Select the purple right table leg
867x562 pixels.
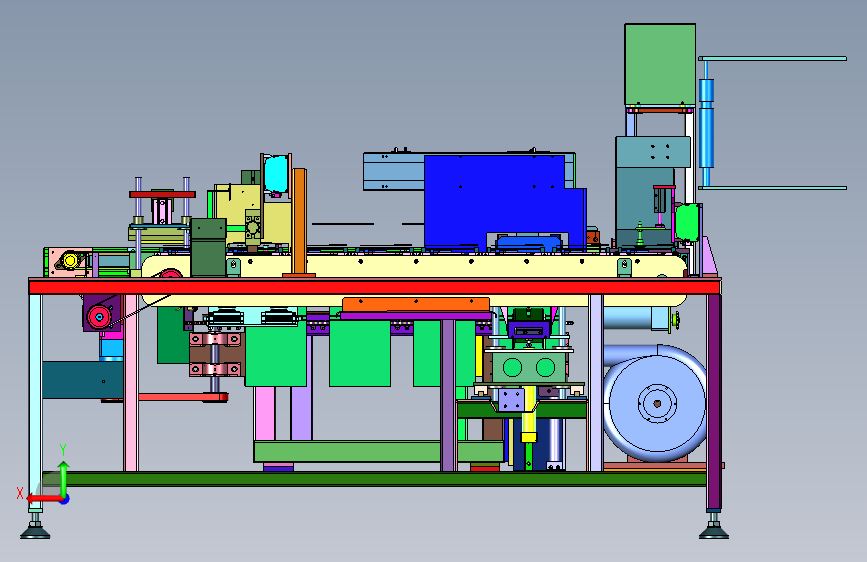coord(714,402)
